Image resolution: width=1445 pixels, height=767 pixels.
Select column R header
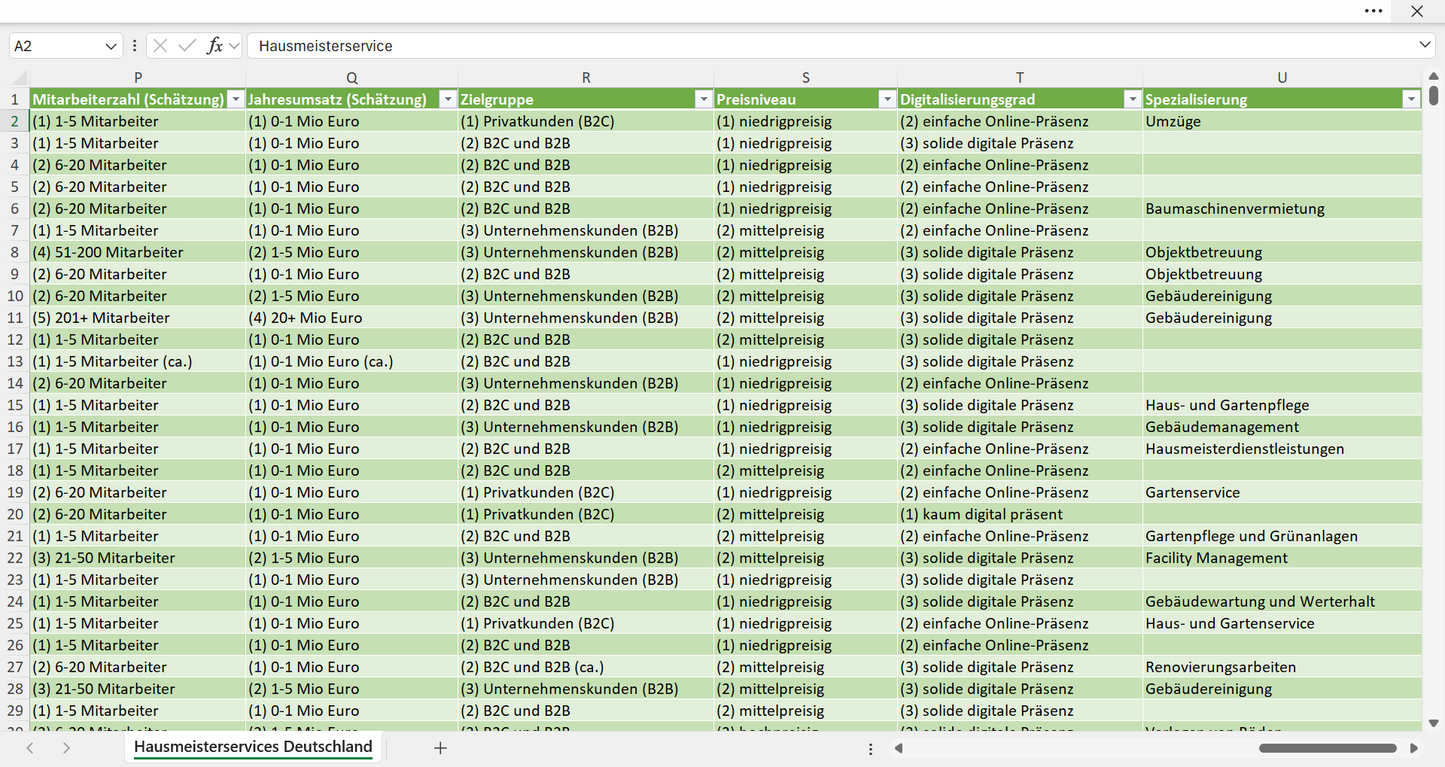pos(586,77)
